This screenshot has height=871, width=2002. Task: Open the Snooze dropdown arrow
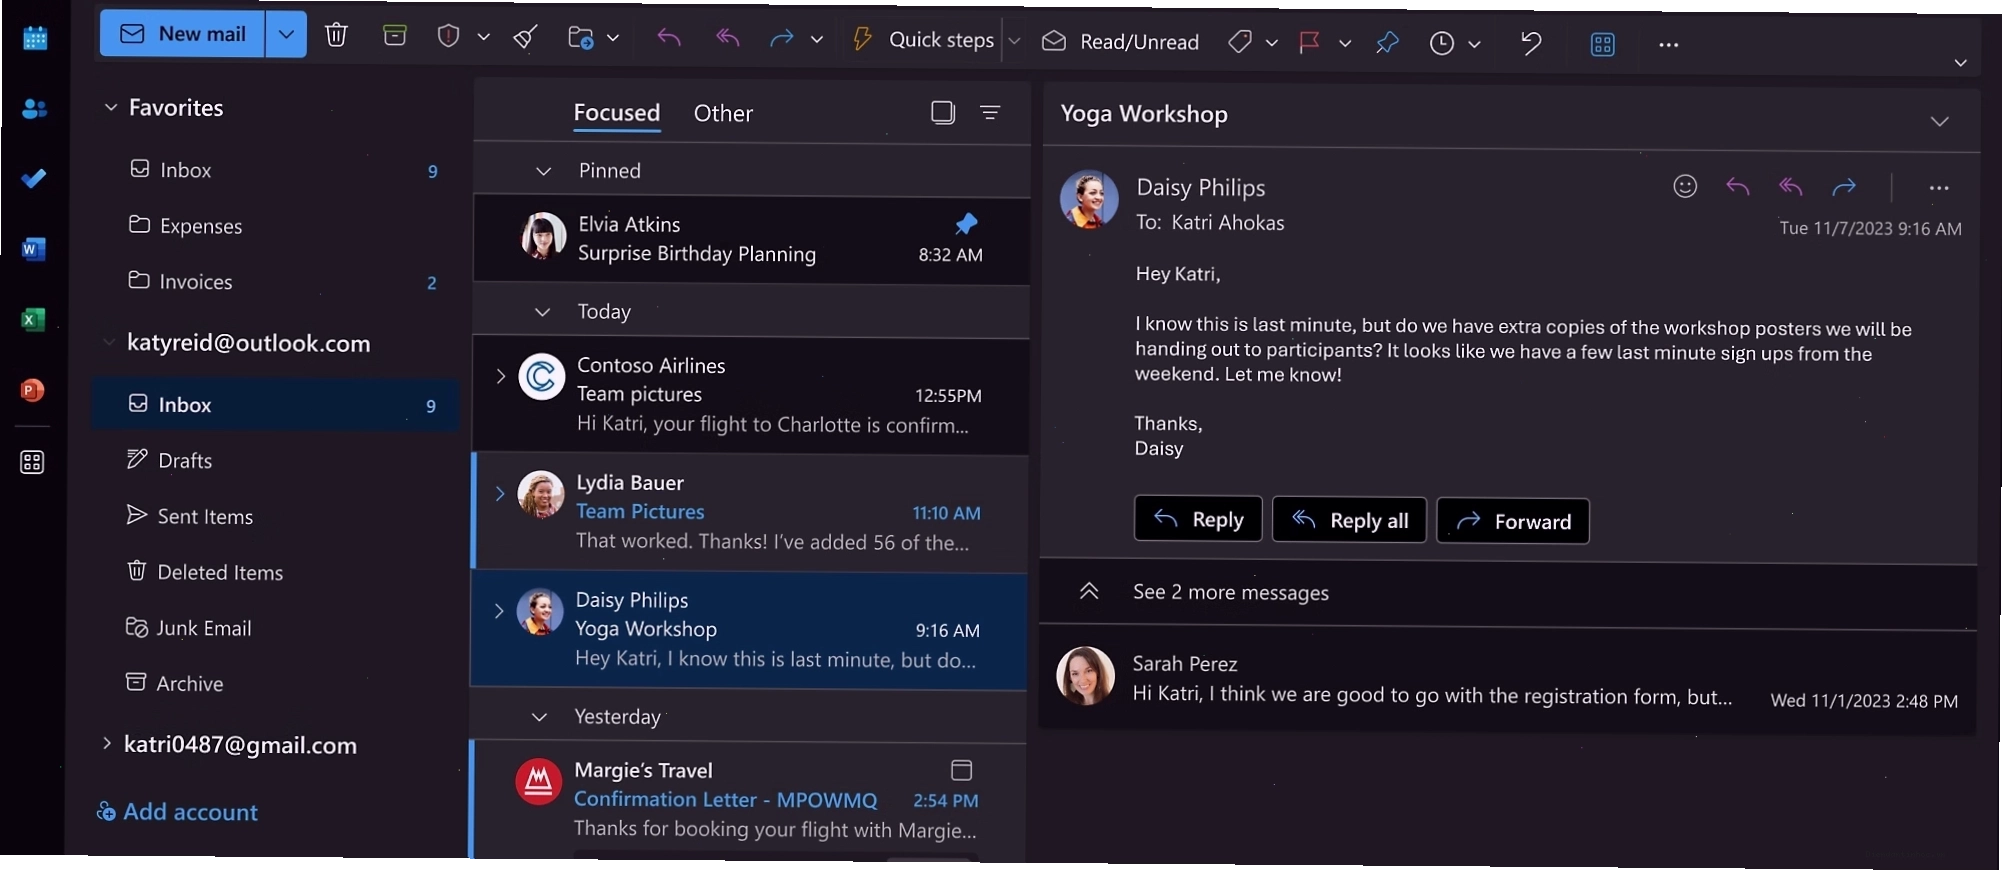pyautogui.click(x=1474, y=44)
